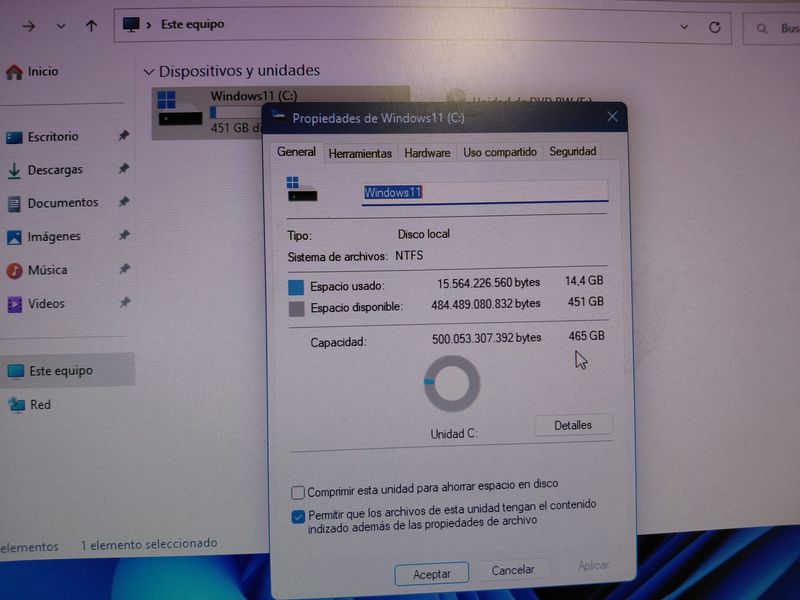The image size is (800, 600).
Task: Click the Windows11 (C:) drive label
Action: tap(254, 96)
